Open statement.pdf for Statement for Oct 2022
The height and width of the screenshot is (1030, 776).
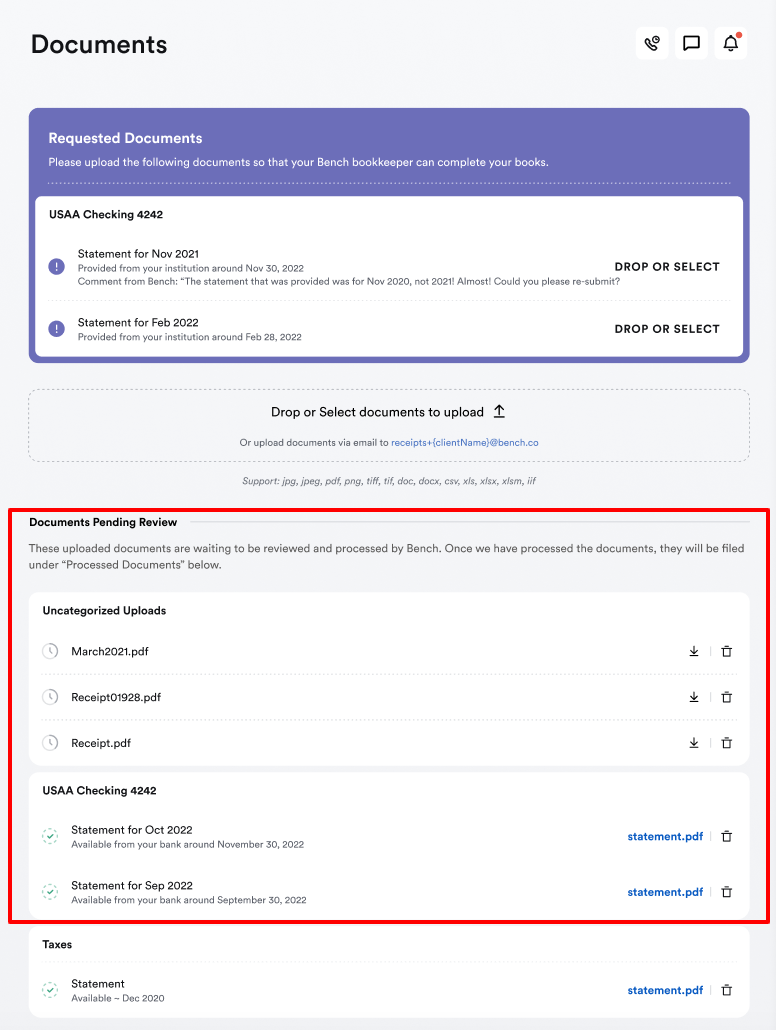pyautogui.click(x=665, y=836)
